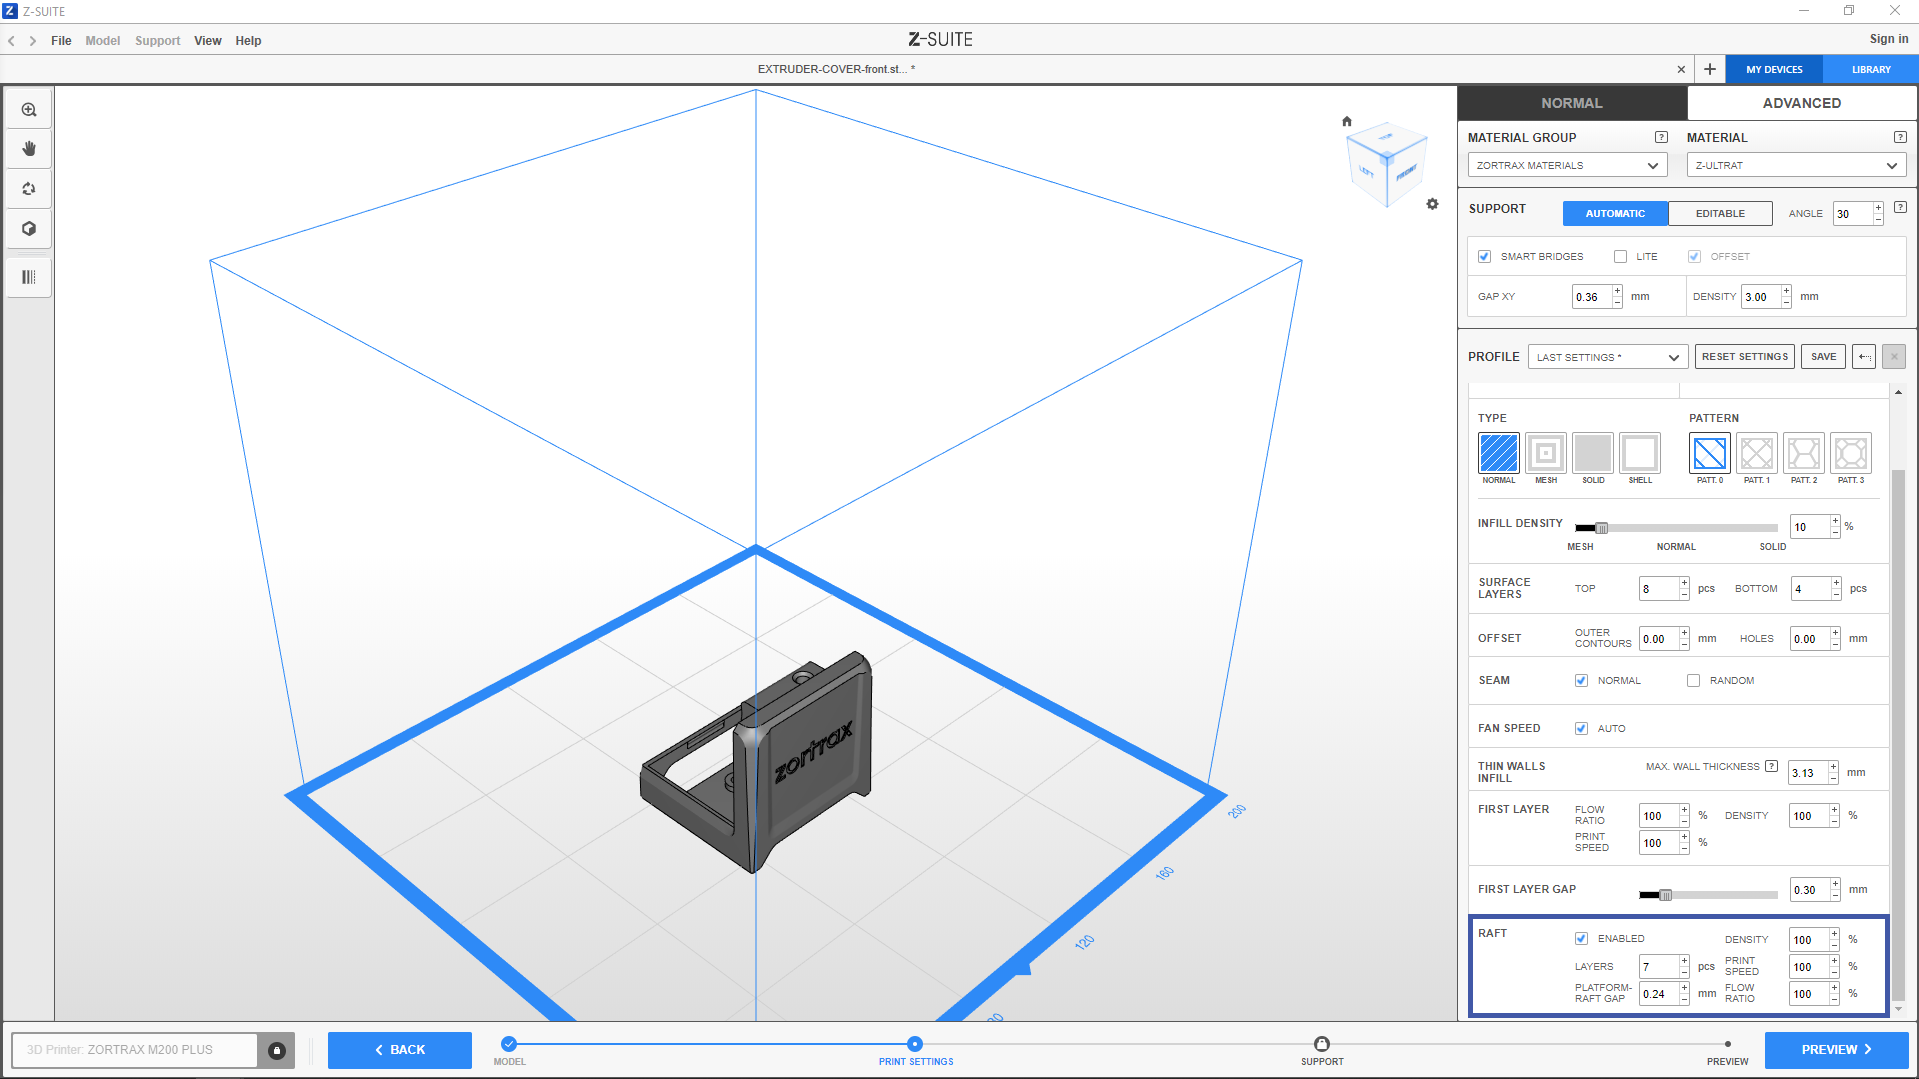Open the View menu
1919x1079 pixels.
pyautogui.click(x=207, y=41)
